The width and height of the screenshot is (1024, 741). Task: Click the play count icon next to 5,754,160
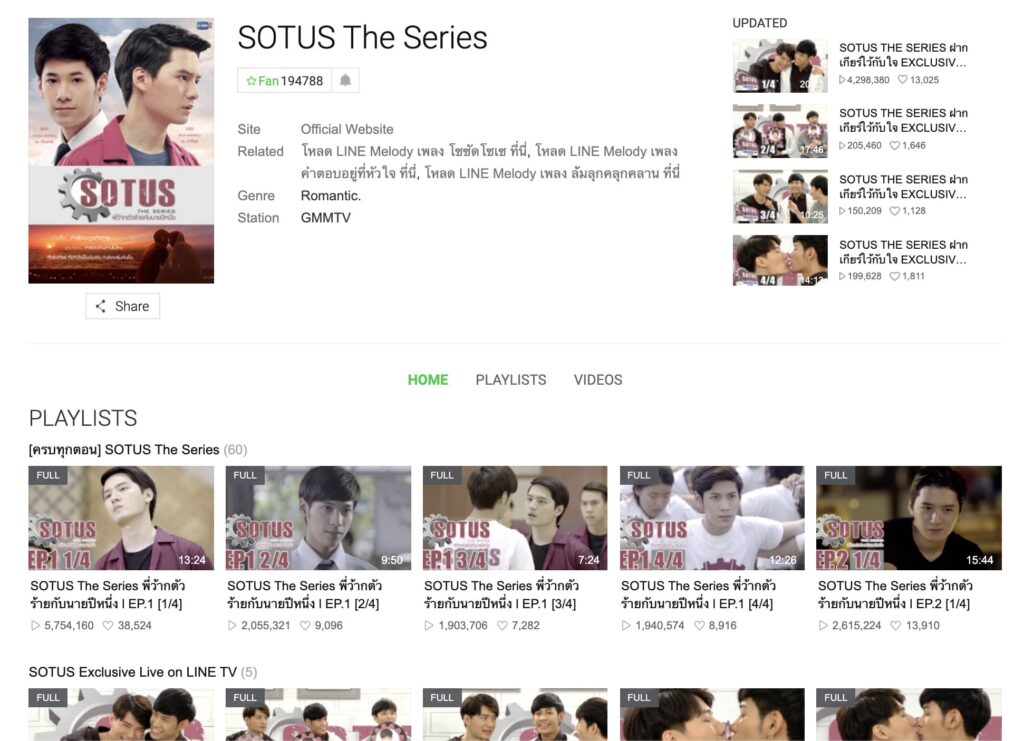(x=35, y=625)
